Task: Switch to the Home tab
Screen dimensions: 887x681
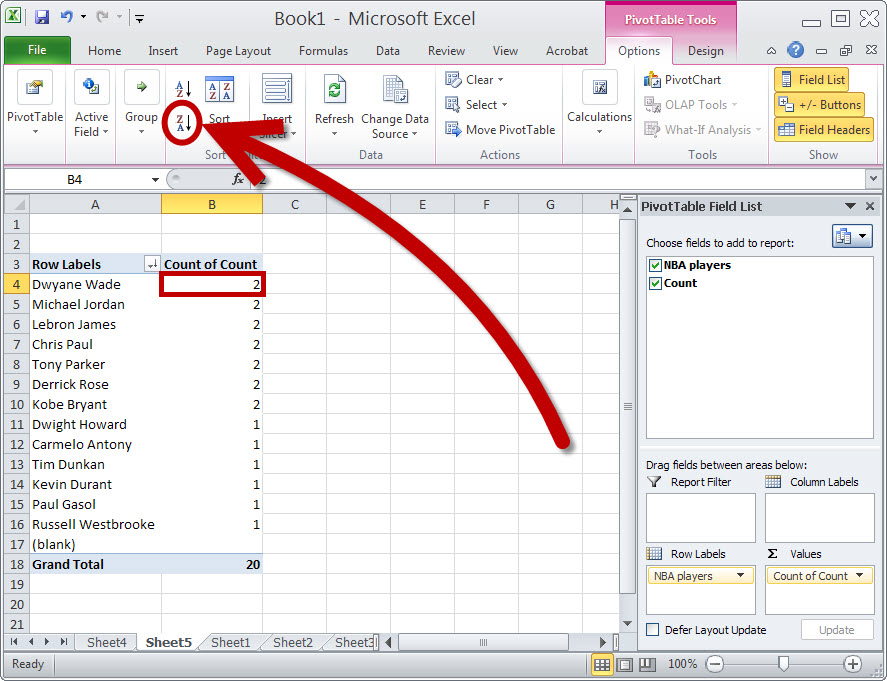Action: click(x=105, y=51)
